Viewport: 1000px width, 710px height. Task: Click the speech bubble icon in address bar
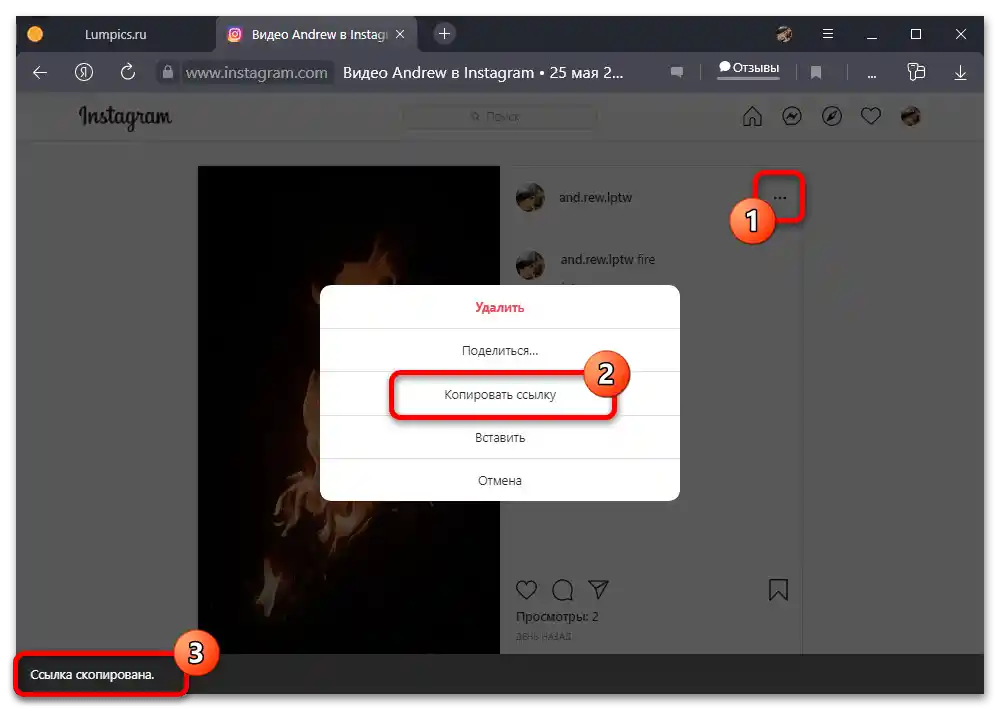pyautogui.click(x=677, y=72)
